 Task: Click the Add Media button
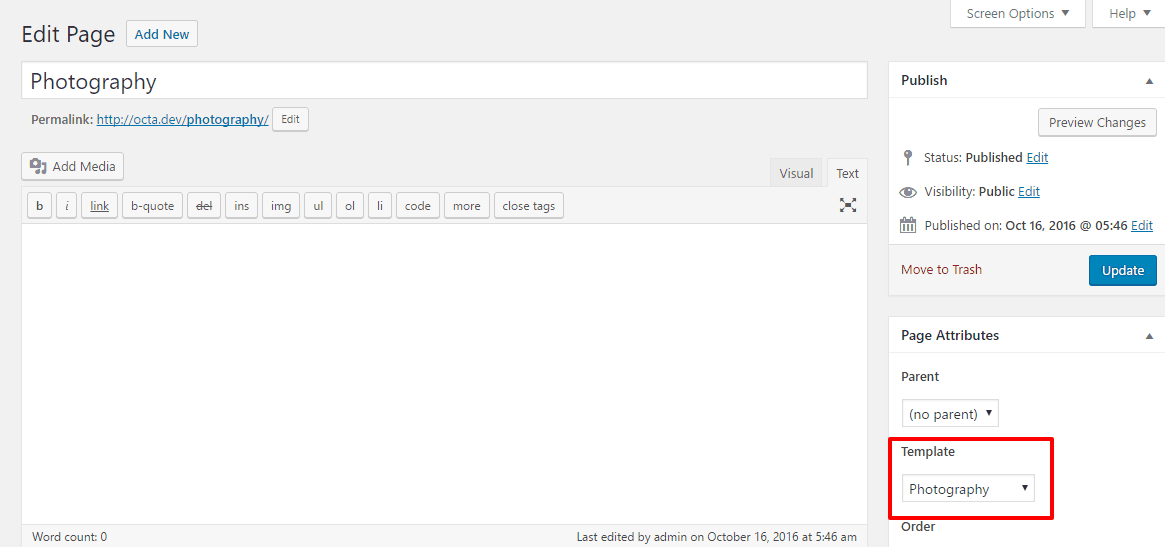click(73, 167)
